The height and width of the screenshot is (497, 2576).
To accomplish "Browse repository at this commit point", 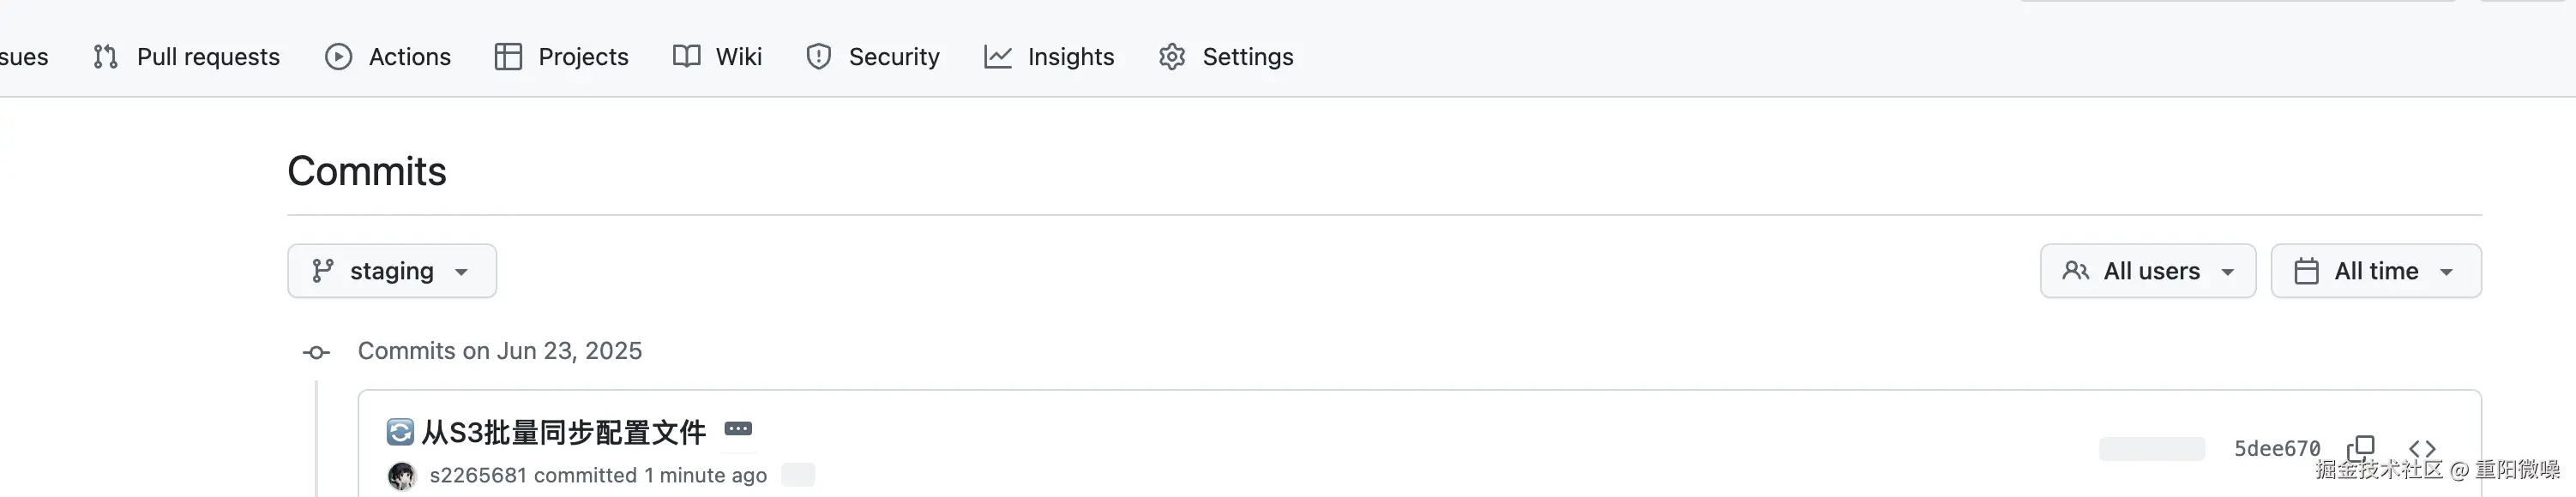I will [x=2422, y=448].
